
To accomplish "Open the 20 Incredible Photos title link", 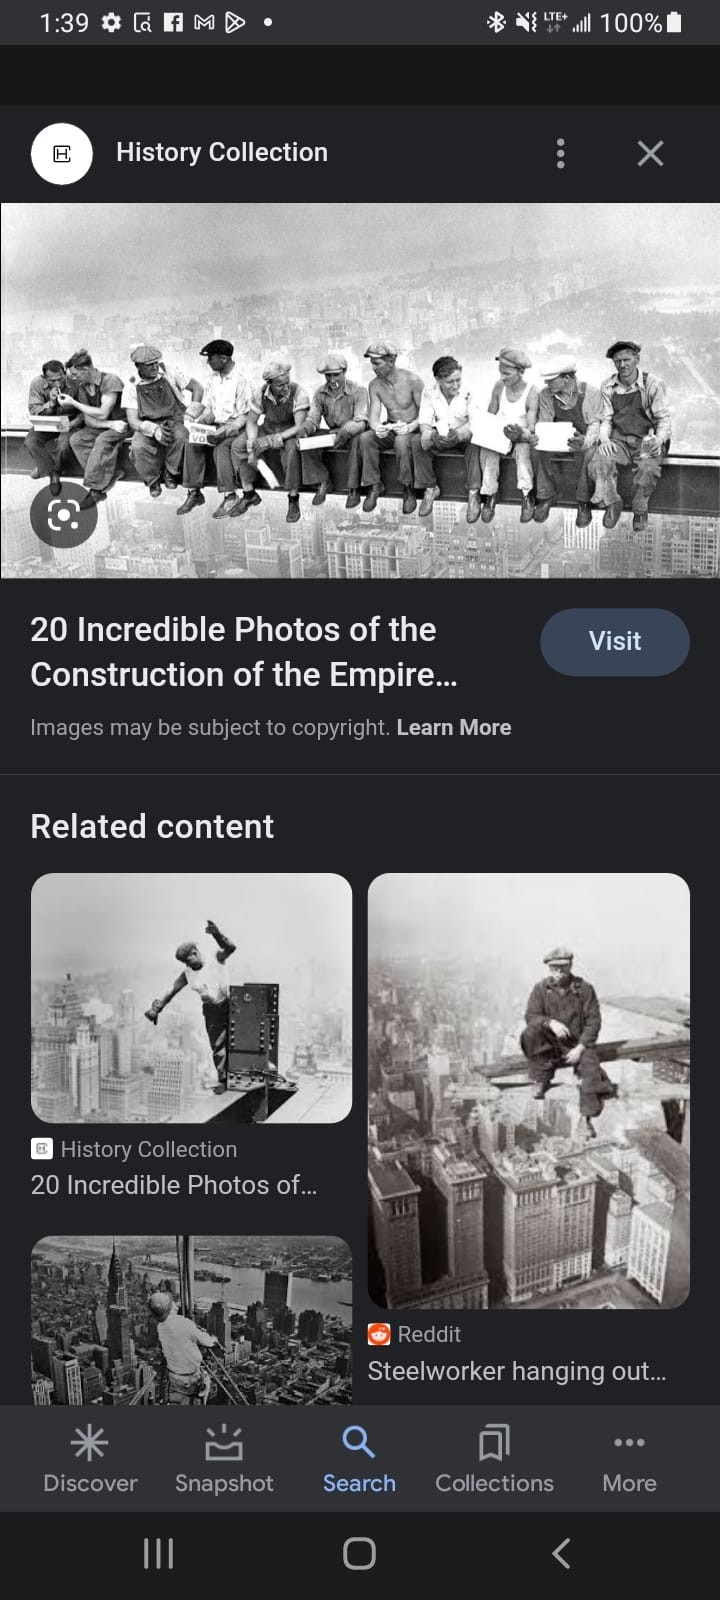I will pyautogui.click(x=244, y=652).
